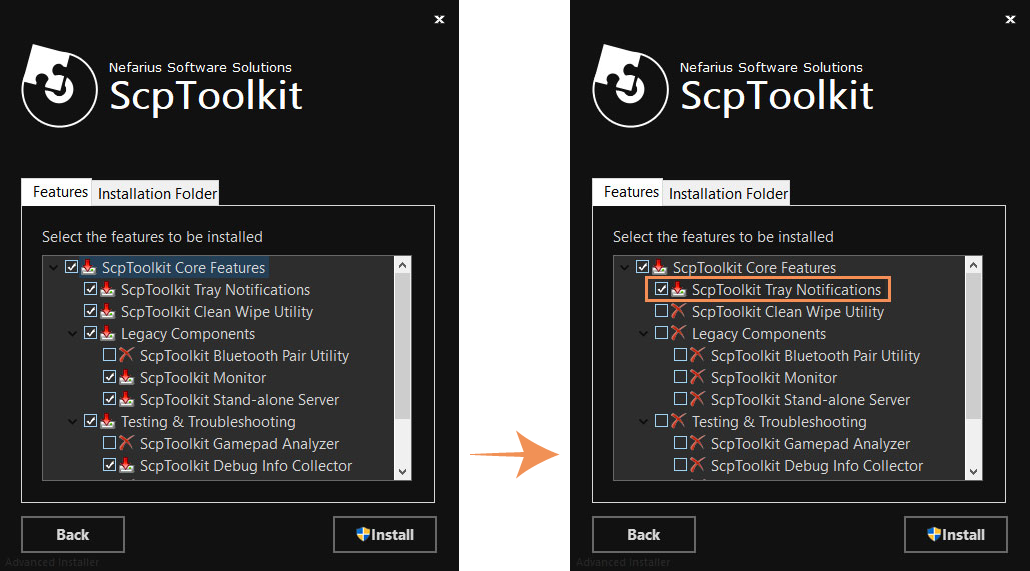This screenshot has width=1030, height=571.
Task: Uncheck the ticked Debug Info Collector checkbox
Action: coord(110,466)
